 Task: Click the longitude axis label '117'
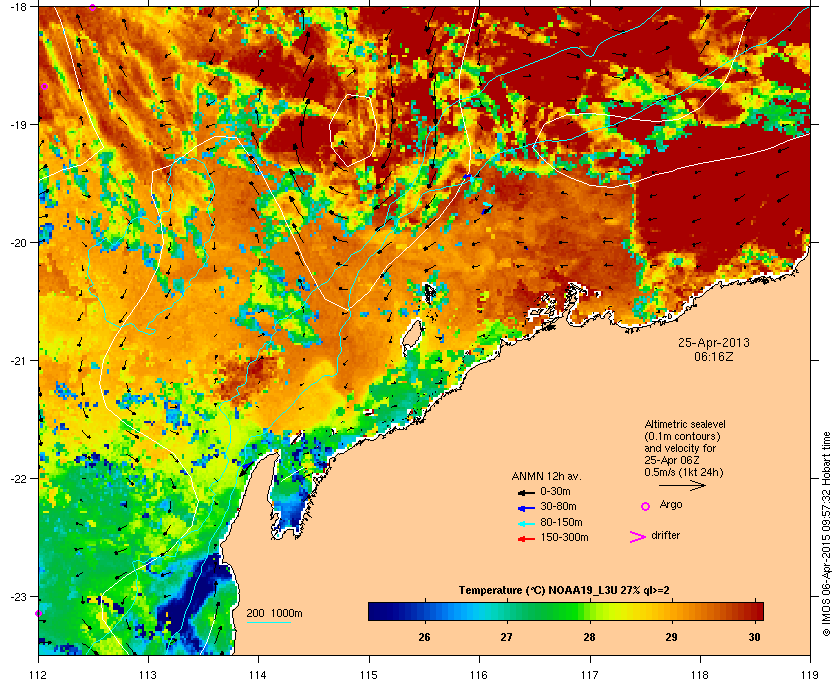tap(589, 674)
